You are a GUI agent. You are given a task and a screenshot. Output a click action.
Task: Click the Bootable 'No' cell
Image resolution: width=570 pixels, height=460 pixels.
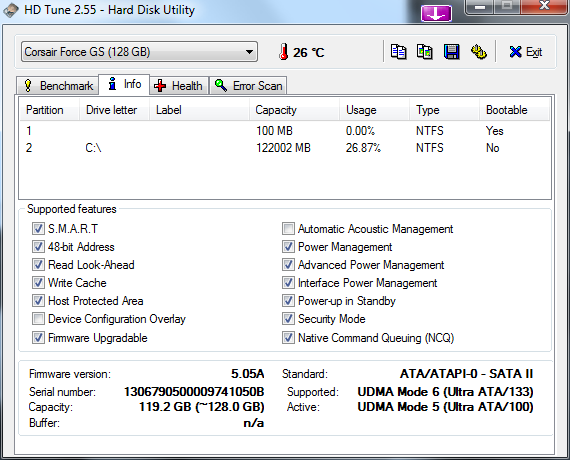(x=493, y=148)
